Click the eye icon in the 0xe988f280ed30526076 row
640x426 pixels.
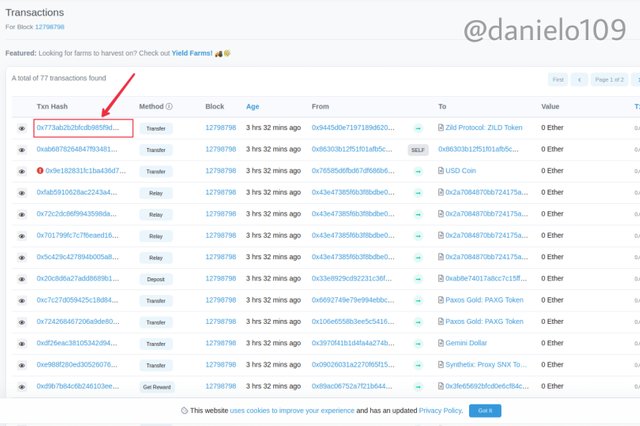[x=22, y=366]
